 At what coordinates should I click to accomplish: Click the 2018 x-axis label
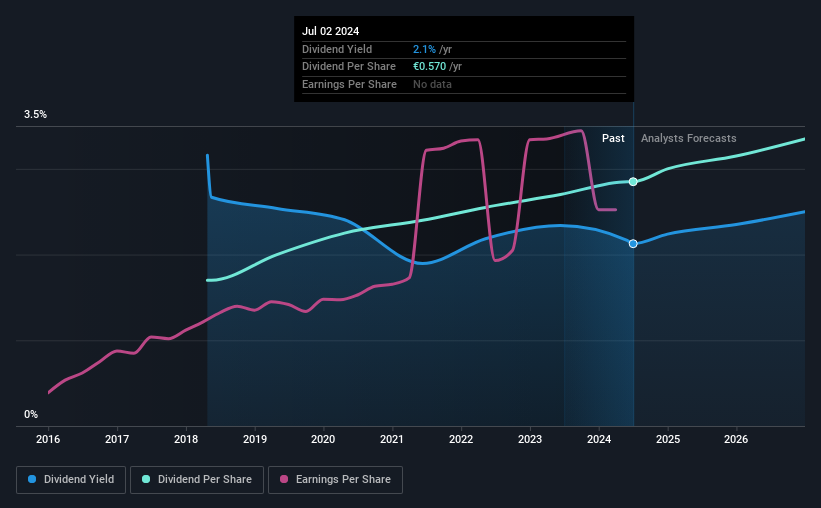(186, 439)
